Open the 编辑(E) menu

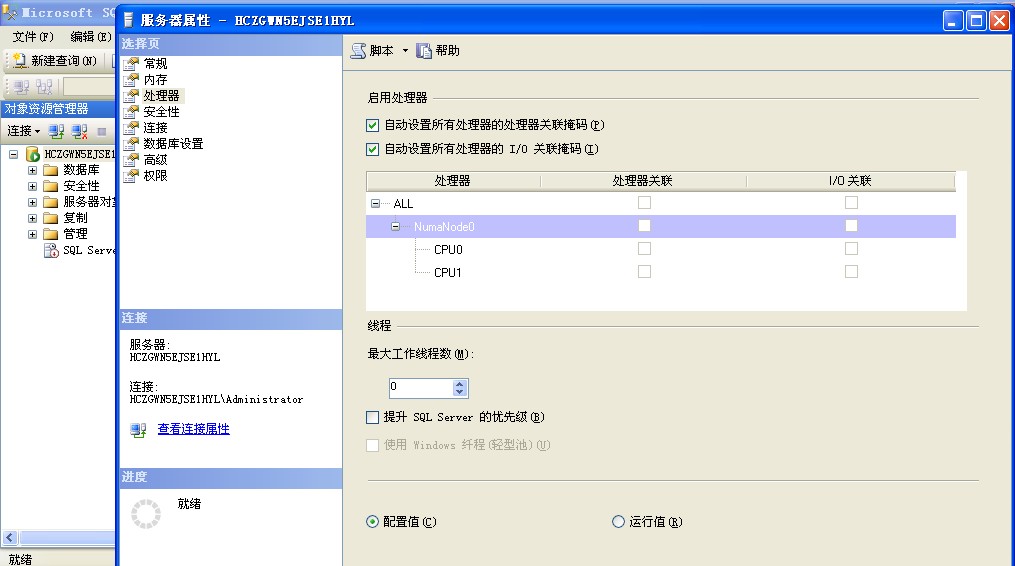click(91, 37)
